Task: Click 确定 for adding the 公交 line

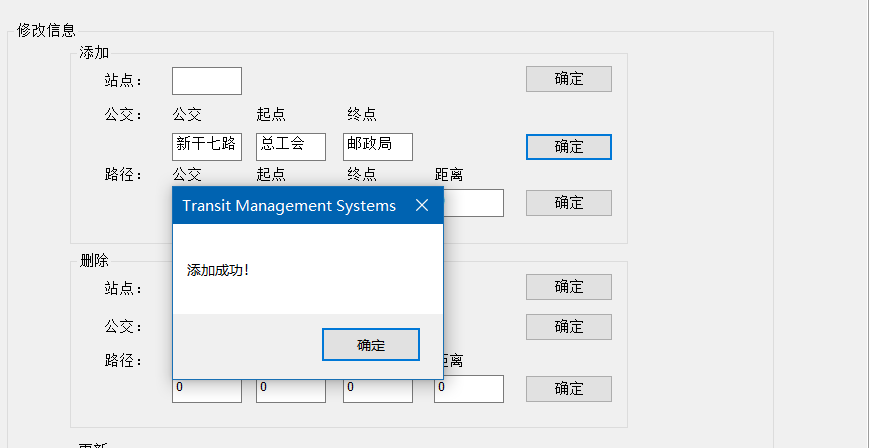Action: (569, 147)
